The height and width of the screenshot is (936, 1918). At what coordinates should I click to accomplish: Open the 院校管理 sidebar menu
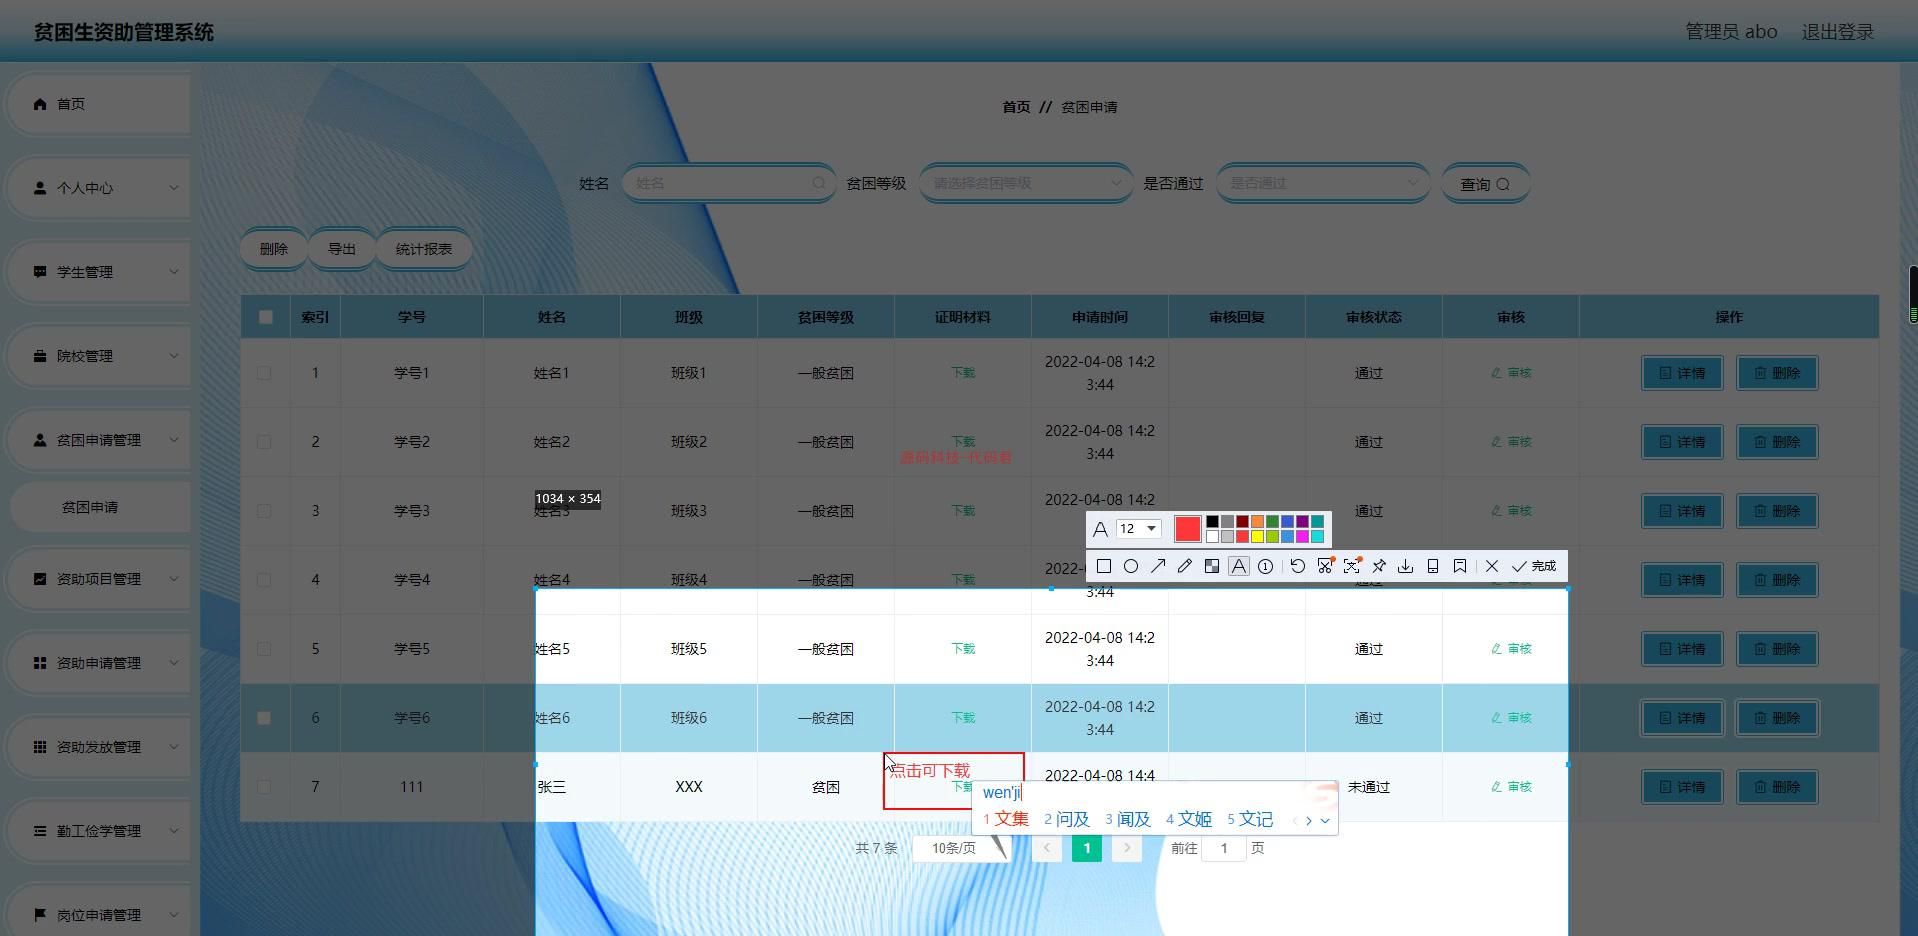tap(98, 356)
